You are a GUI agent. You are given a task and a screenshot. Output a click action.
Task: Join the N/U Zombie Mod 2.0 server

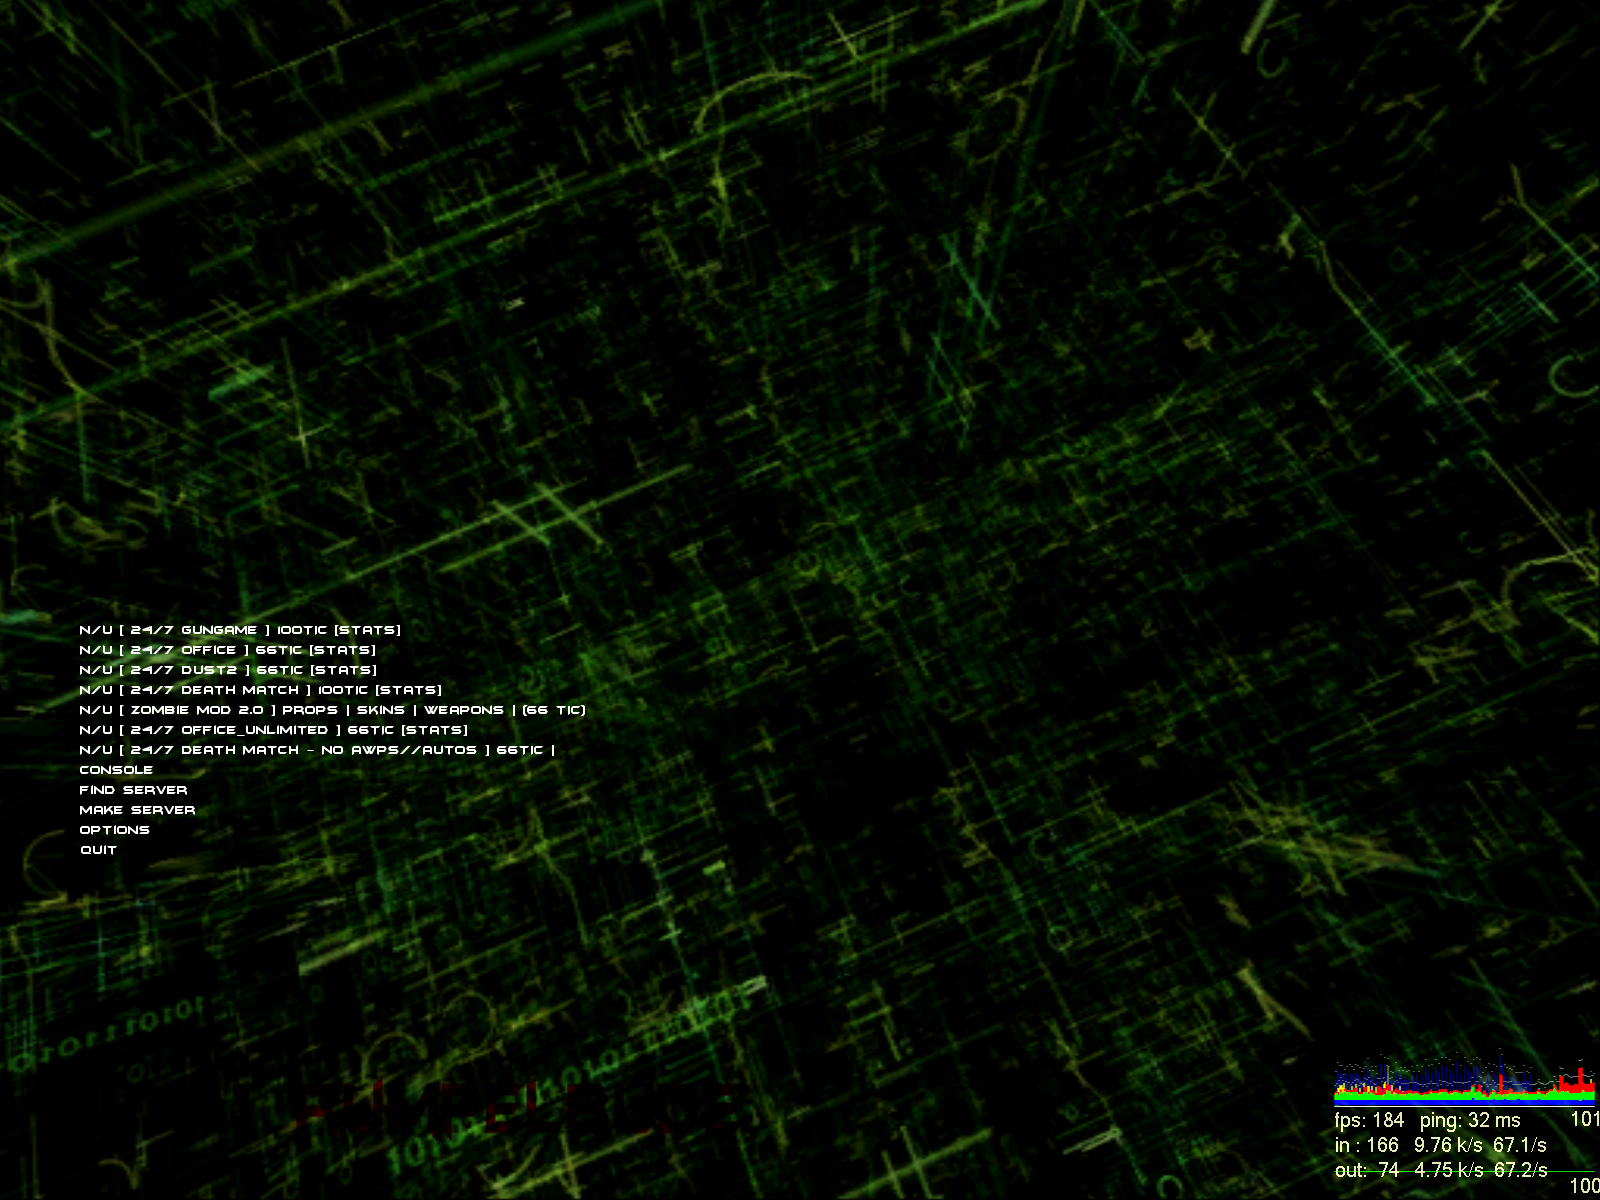332,710
